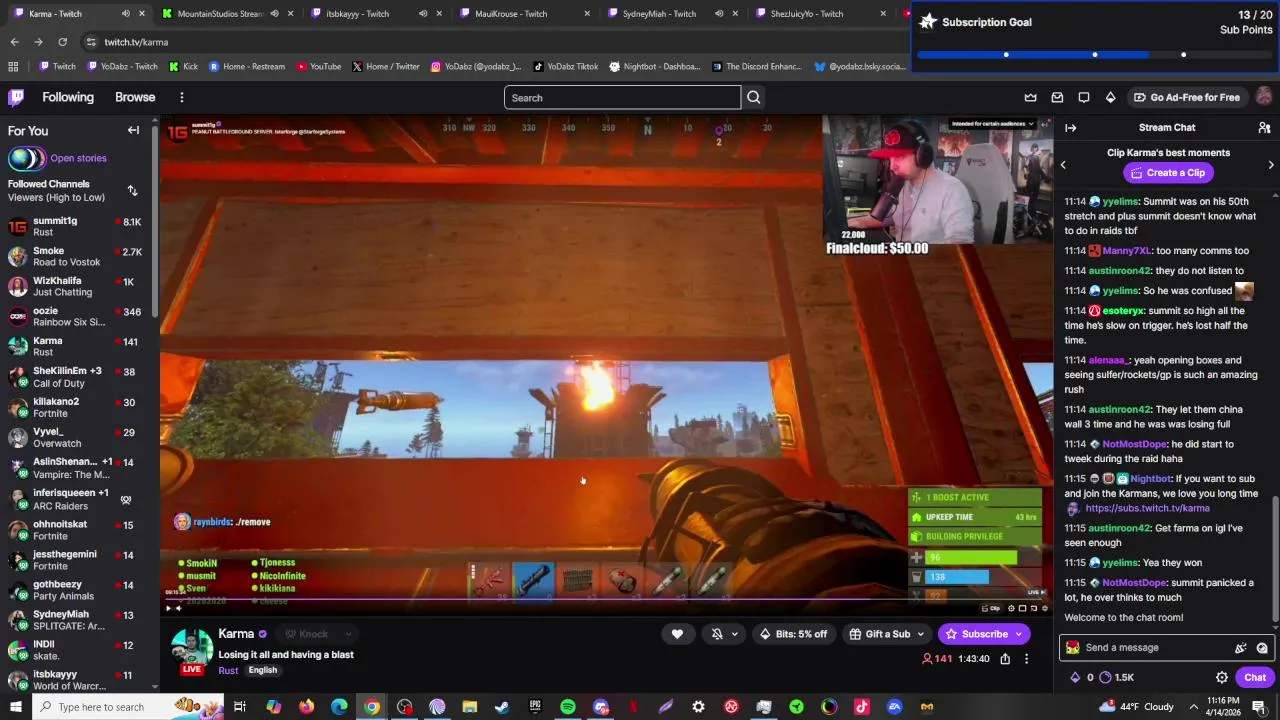
Task: Toggle the player volume mute icon
Action: (x=179, y=608)
